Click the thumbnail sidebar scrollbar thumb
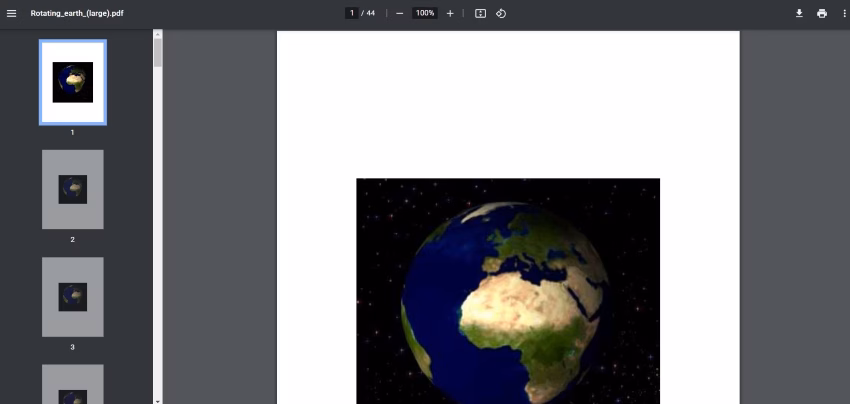This screenshot has width=850, height=404. click(x=158, y=53)
